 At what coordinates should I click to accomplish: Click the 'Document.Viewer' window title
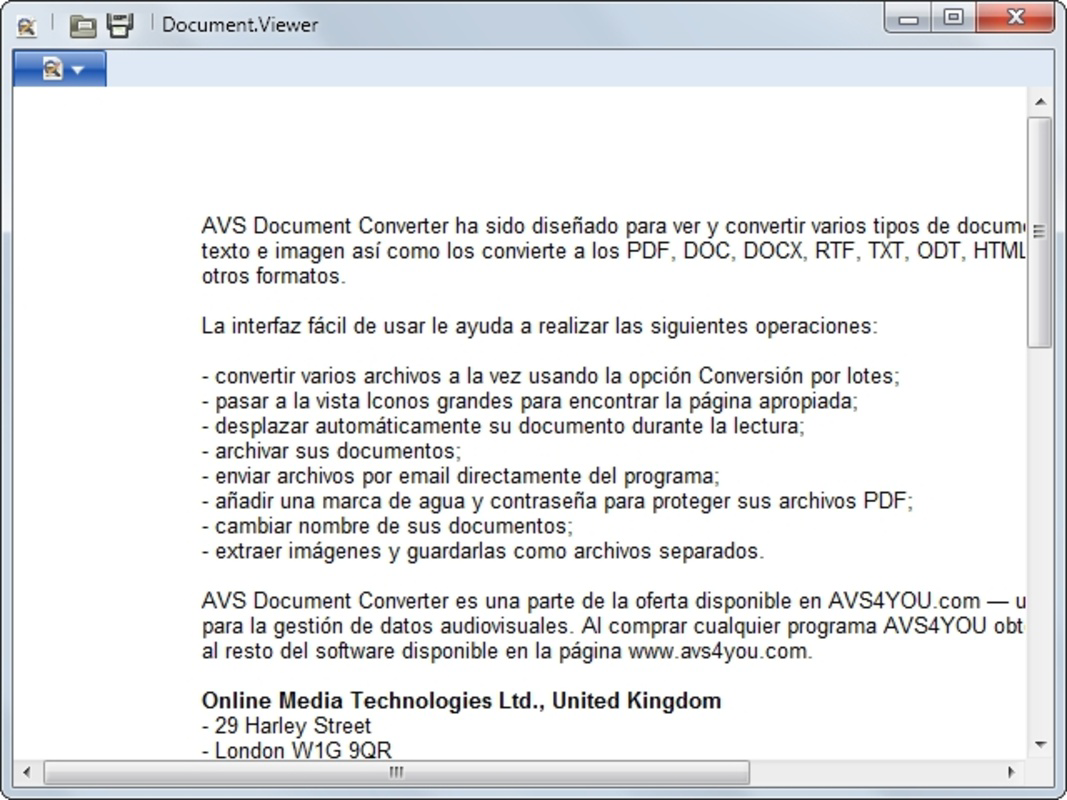[240, 25]
